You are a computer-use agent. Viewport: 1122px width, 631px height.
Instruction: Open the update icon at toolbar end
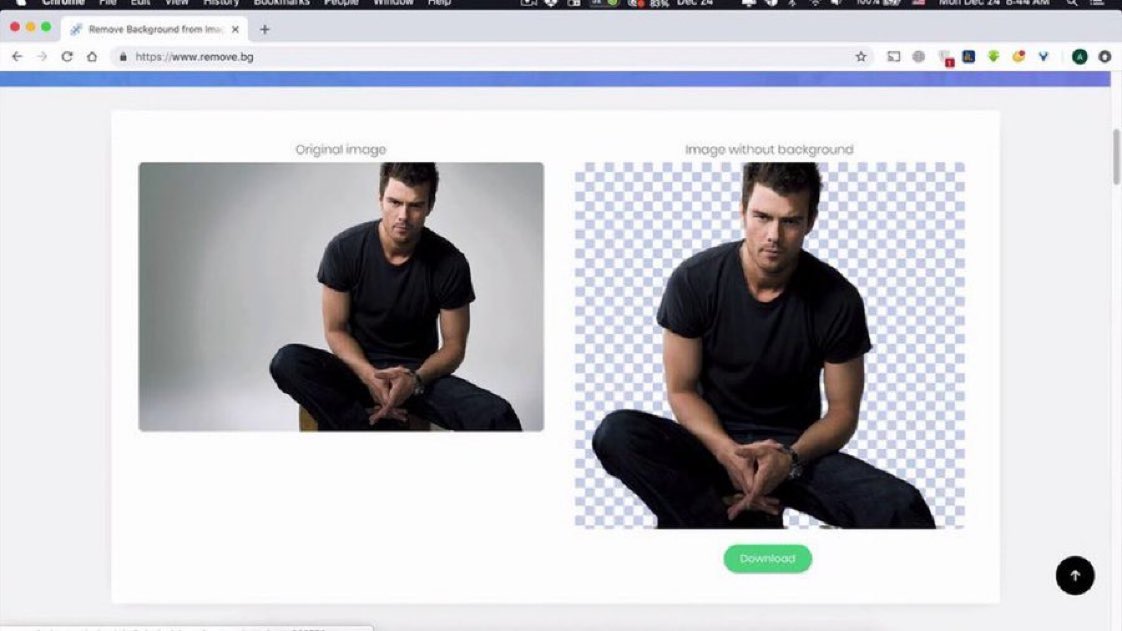(1105, 57)
